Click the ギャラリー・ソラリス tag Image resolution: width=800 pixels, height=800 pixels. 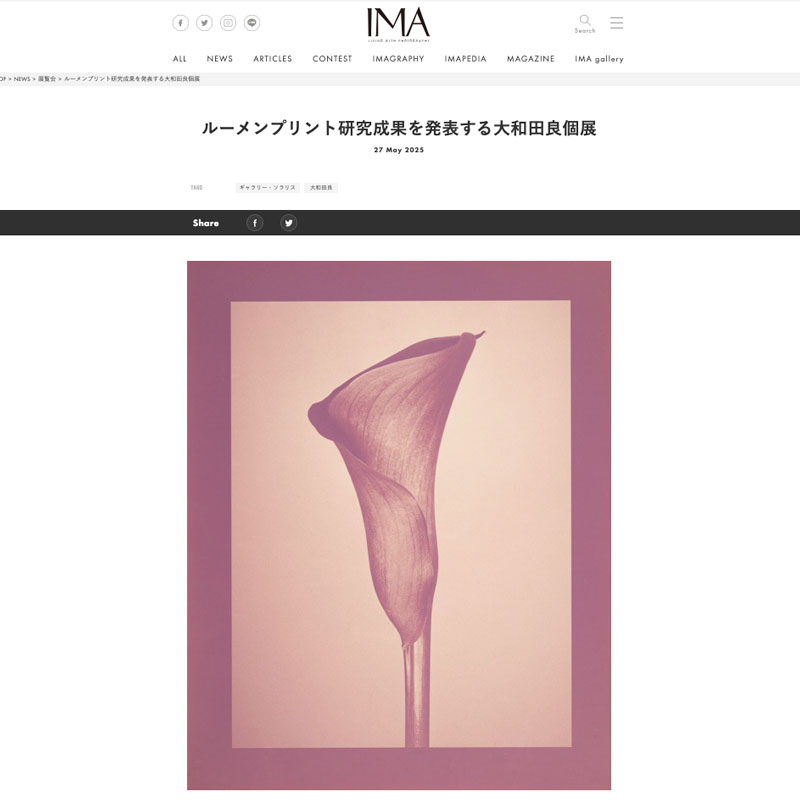click(x=267, y=188)
